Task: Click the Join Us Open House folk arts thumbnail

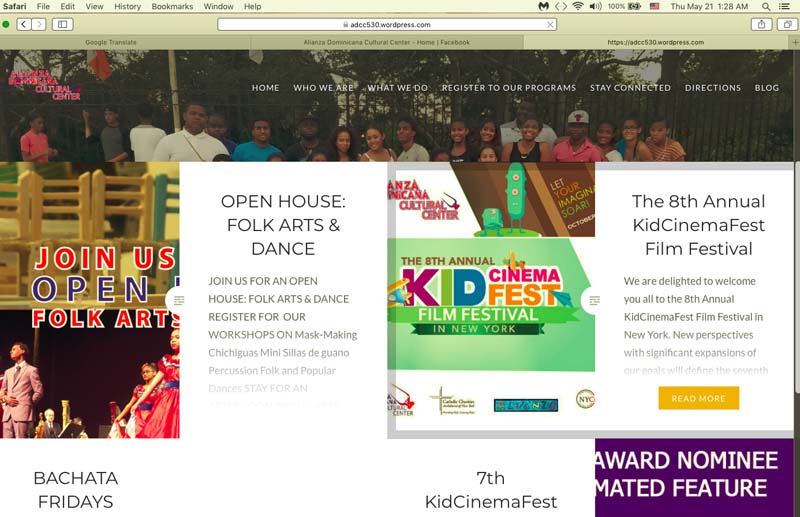Action: point(90,300)
